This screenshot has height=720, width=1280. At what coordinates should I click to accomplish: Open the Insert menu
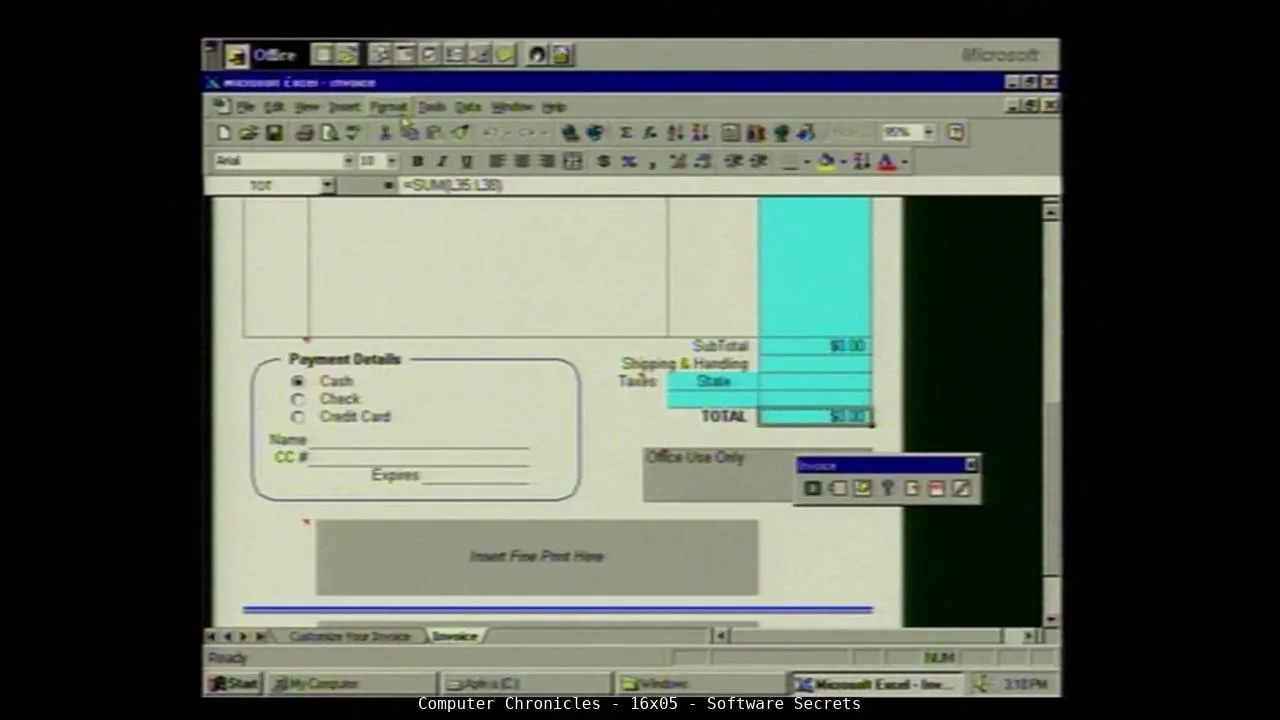click(344, 107)
